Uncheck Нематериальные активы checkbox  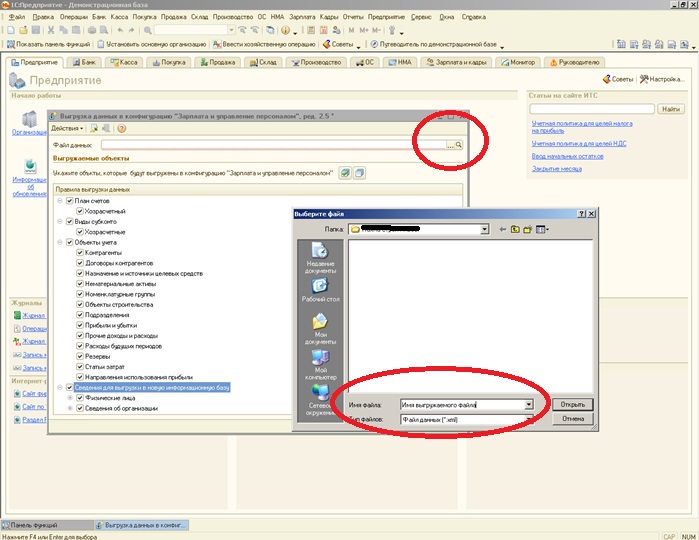tap(80, 284)
